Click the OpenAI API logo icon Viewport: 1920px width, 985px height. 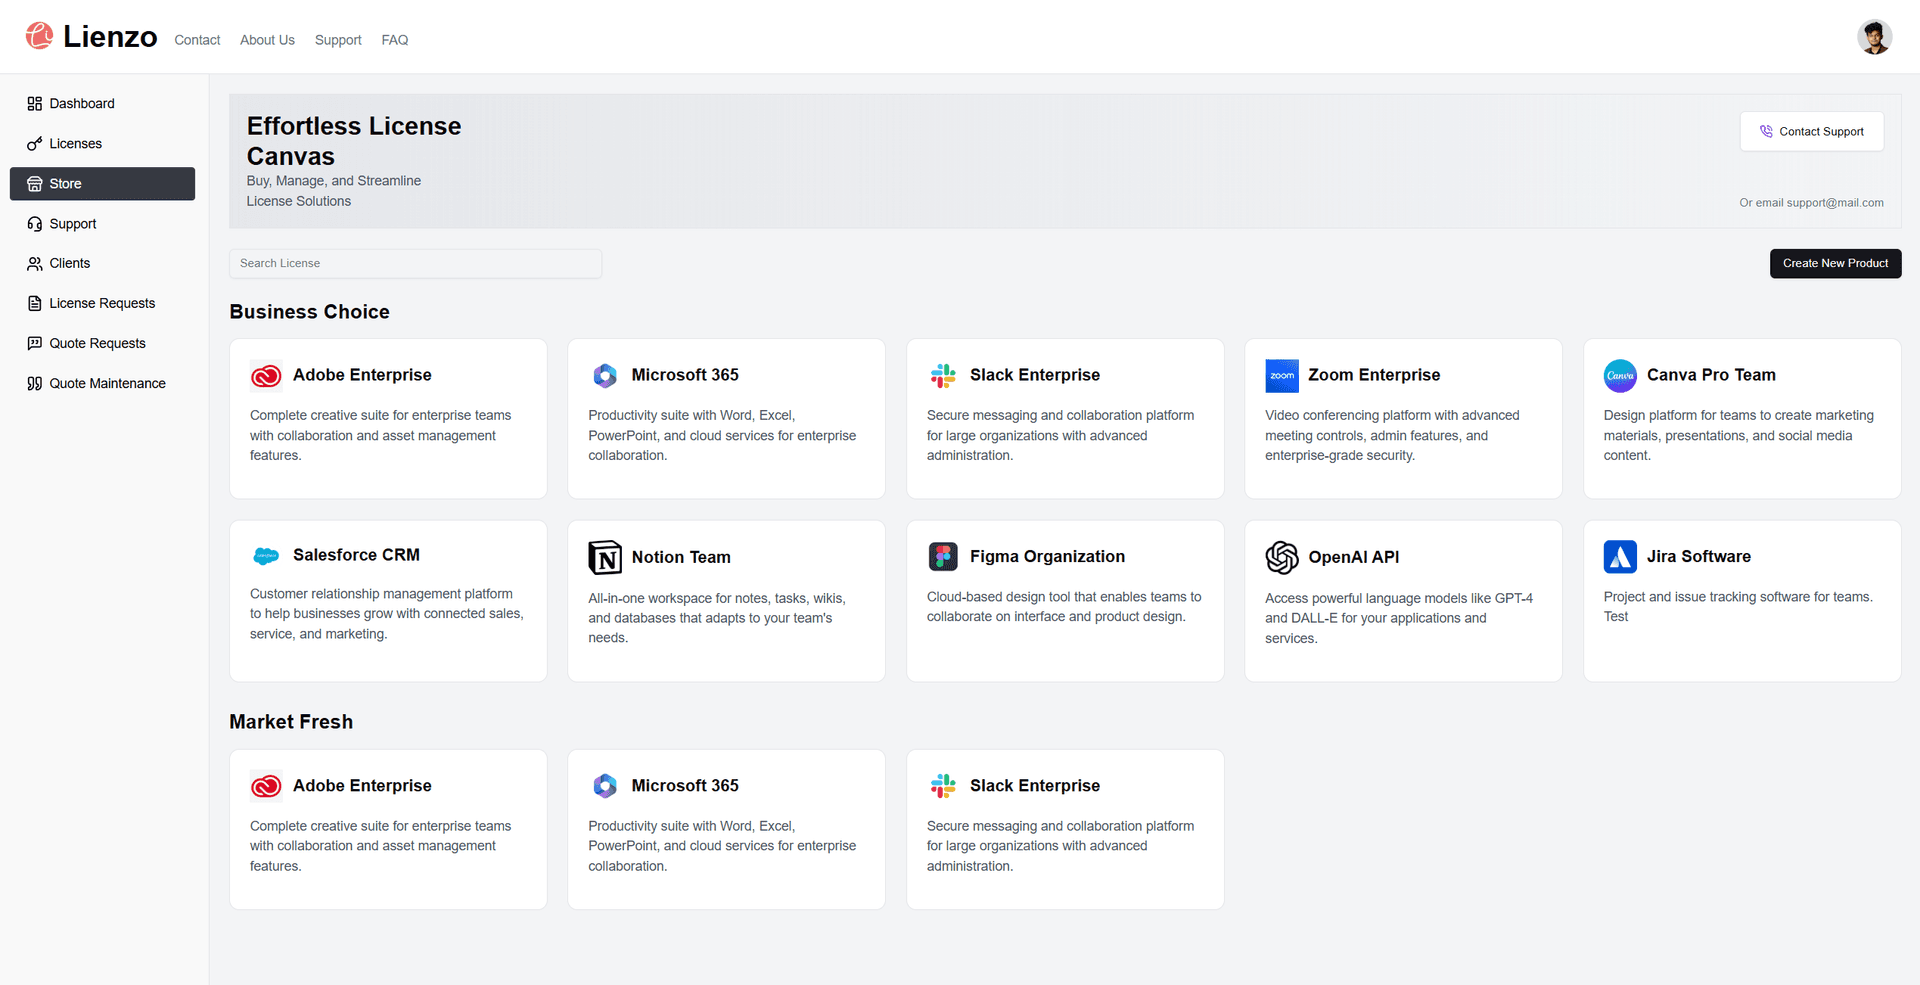[x=1281, y=557]
